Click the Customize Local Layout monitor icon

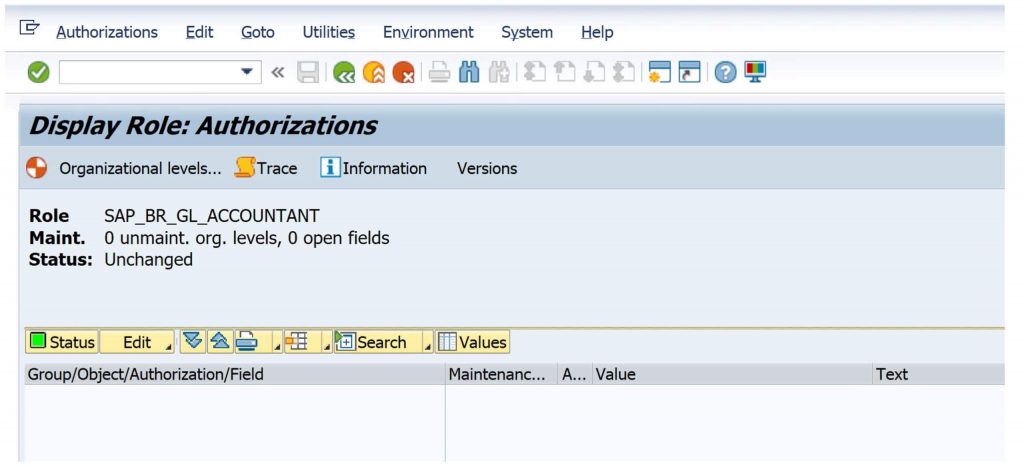755,72
